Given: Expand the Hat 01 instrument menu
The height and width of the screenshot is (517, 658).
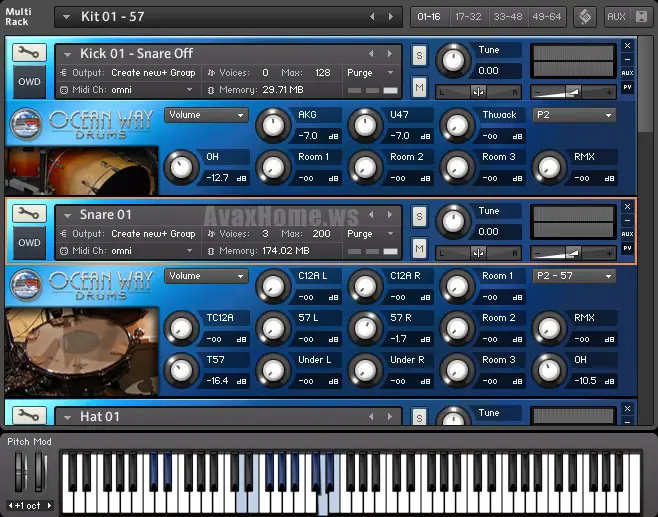Looking at the screenshot, I should (67, 417).
